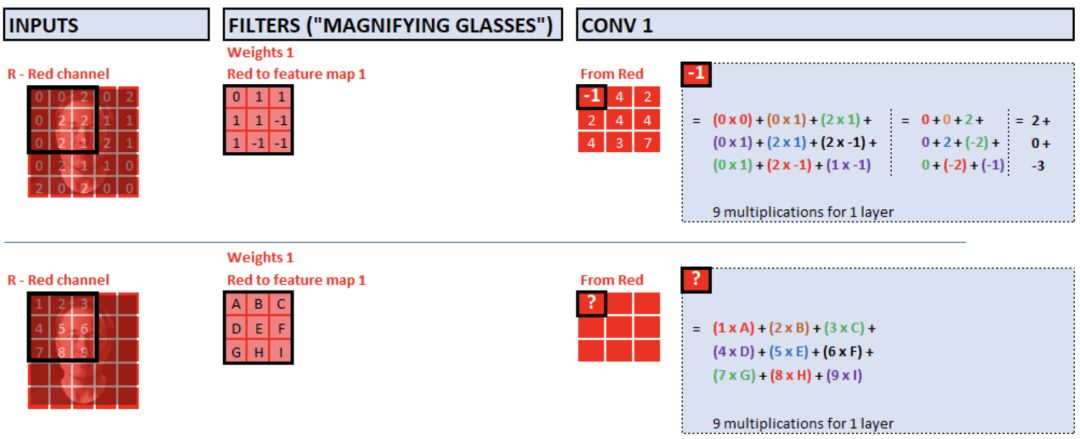Select the highlighted ? cell in bottom From Red grid
Screen dimensions: 1080x439
pos(592,304)
